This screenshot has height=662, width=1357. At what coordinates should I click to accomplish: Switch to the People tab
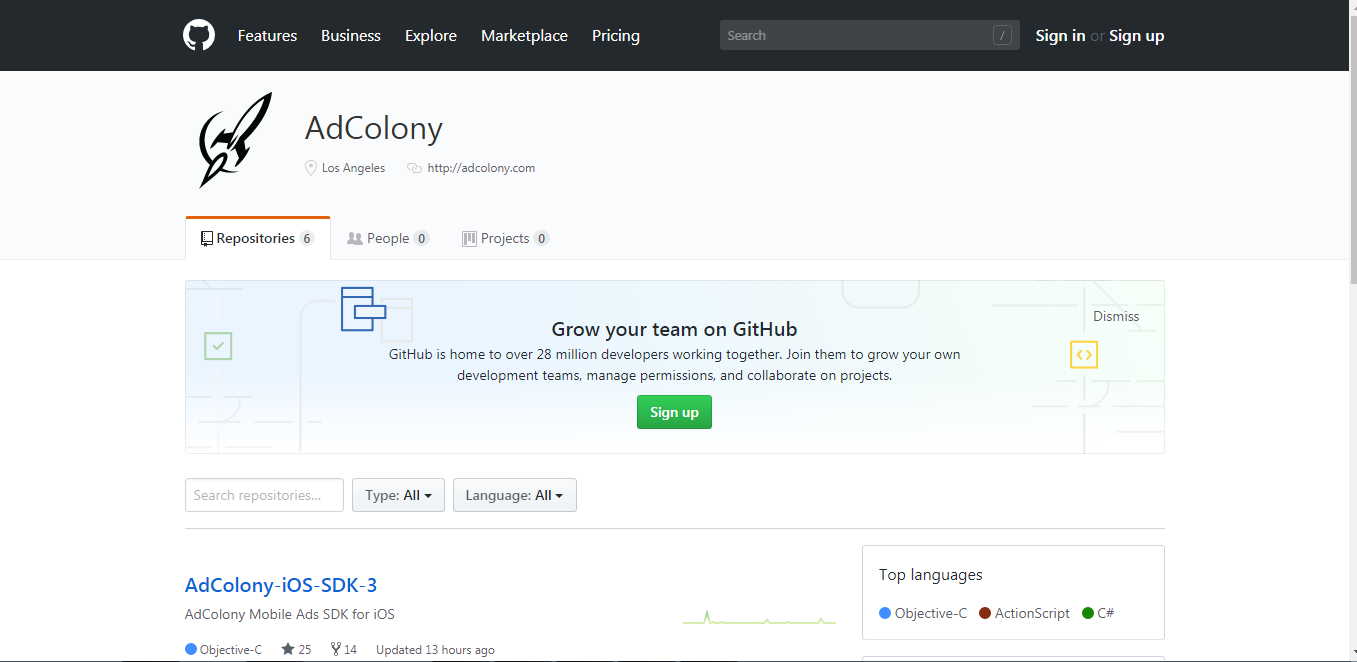tap(388, 238)
